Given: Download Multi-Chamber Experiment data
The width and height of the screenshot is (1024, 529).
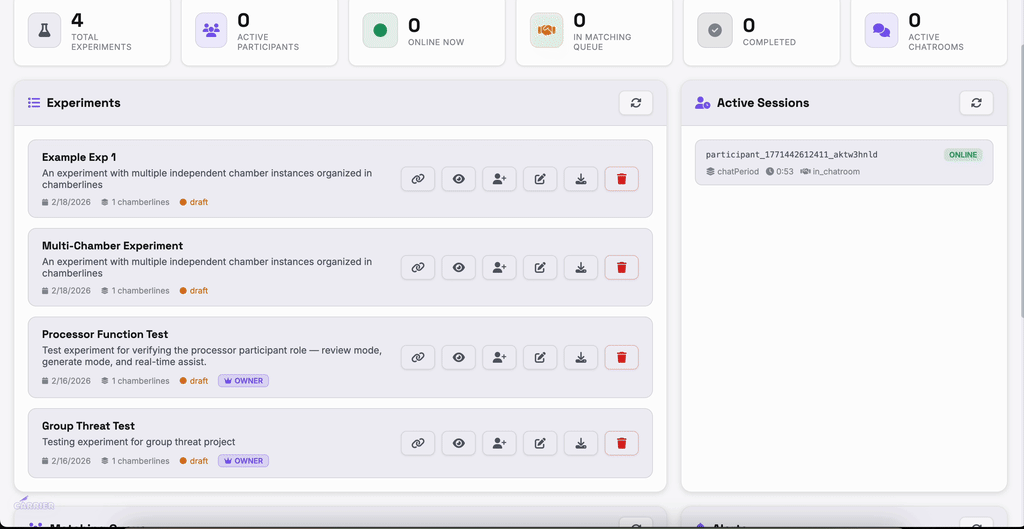Looking at the screenshot, I should (x=581, y=267).
